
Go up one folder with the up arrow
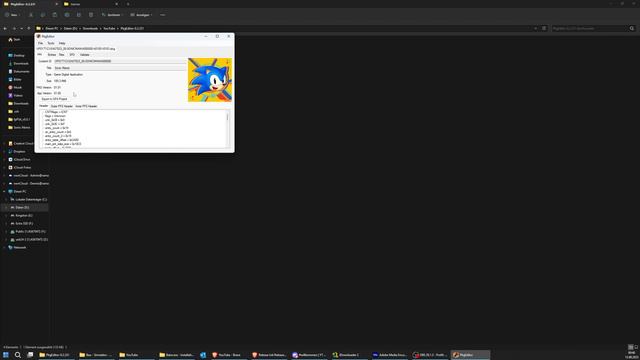pyautogui.click(x=29, y=29)
